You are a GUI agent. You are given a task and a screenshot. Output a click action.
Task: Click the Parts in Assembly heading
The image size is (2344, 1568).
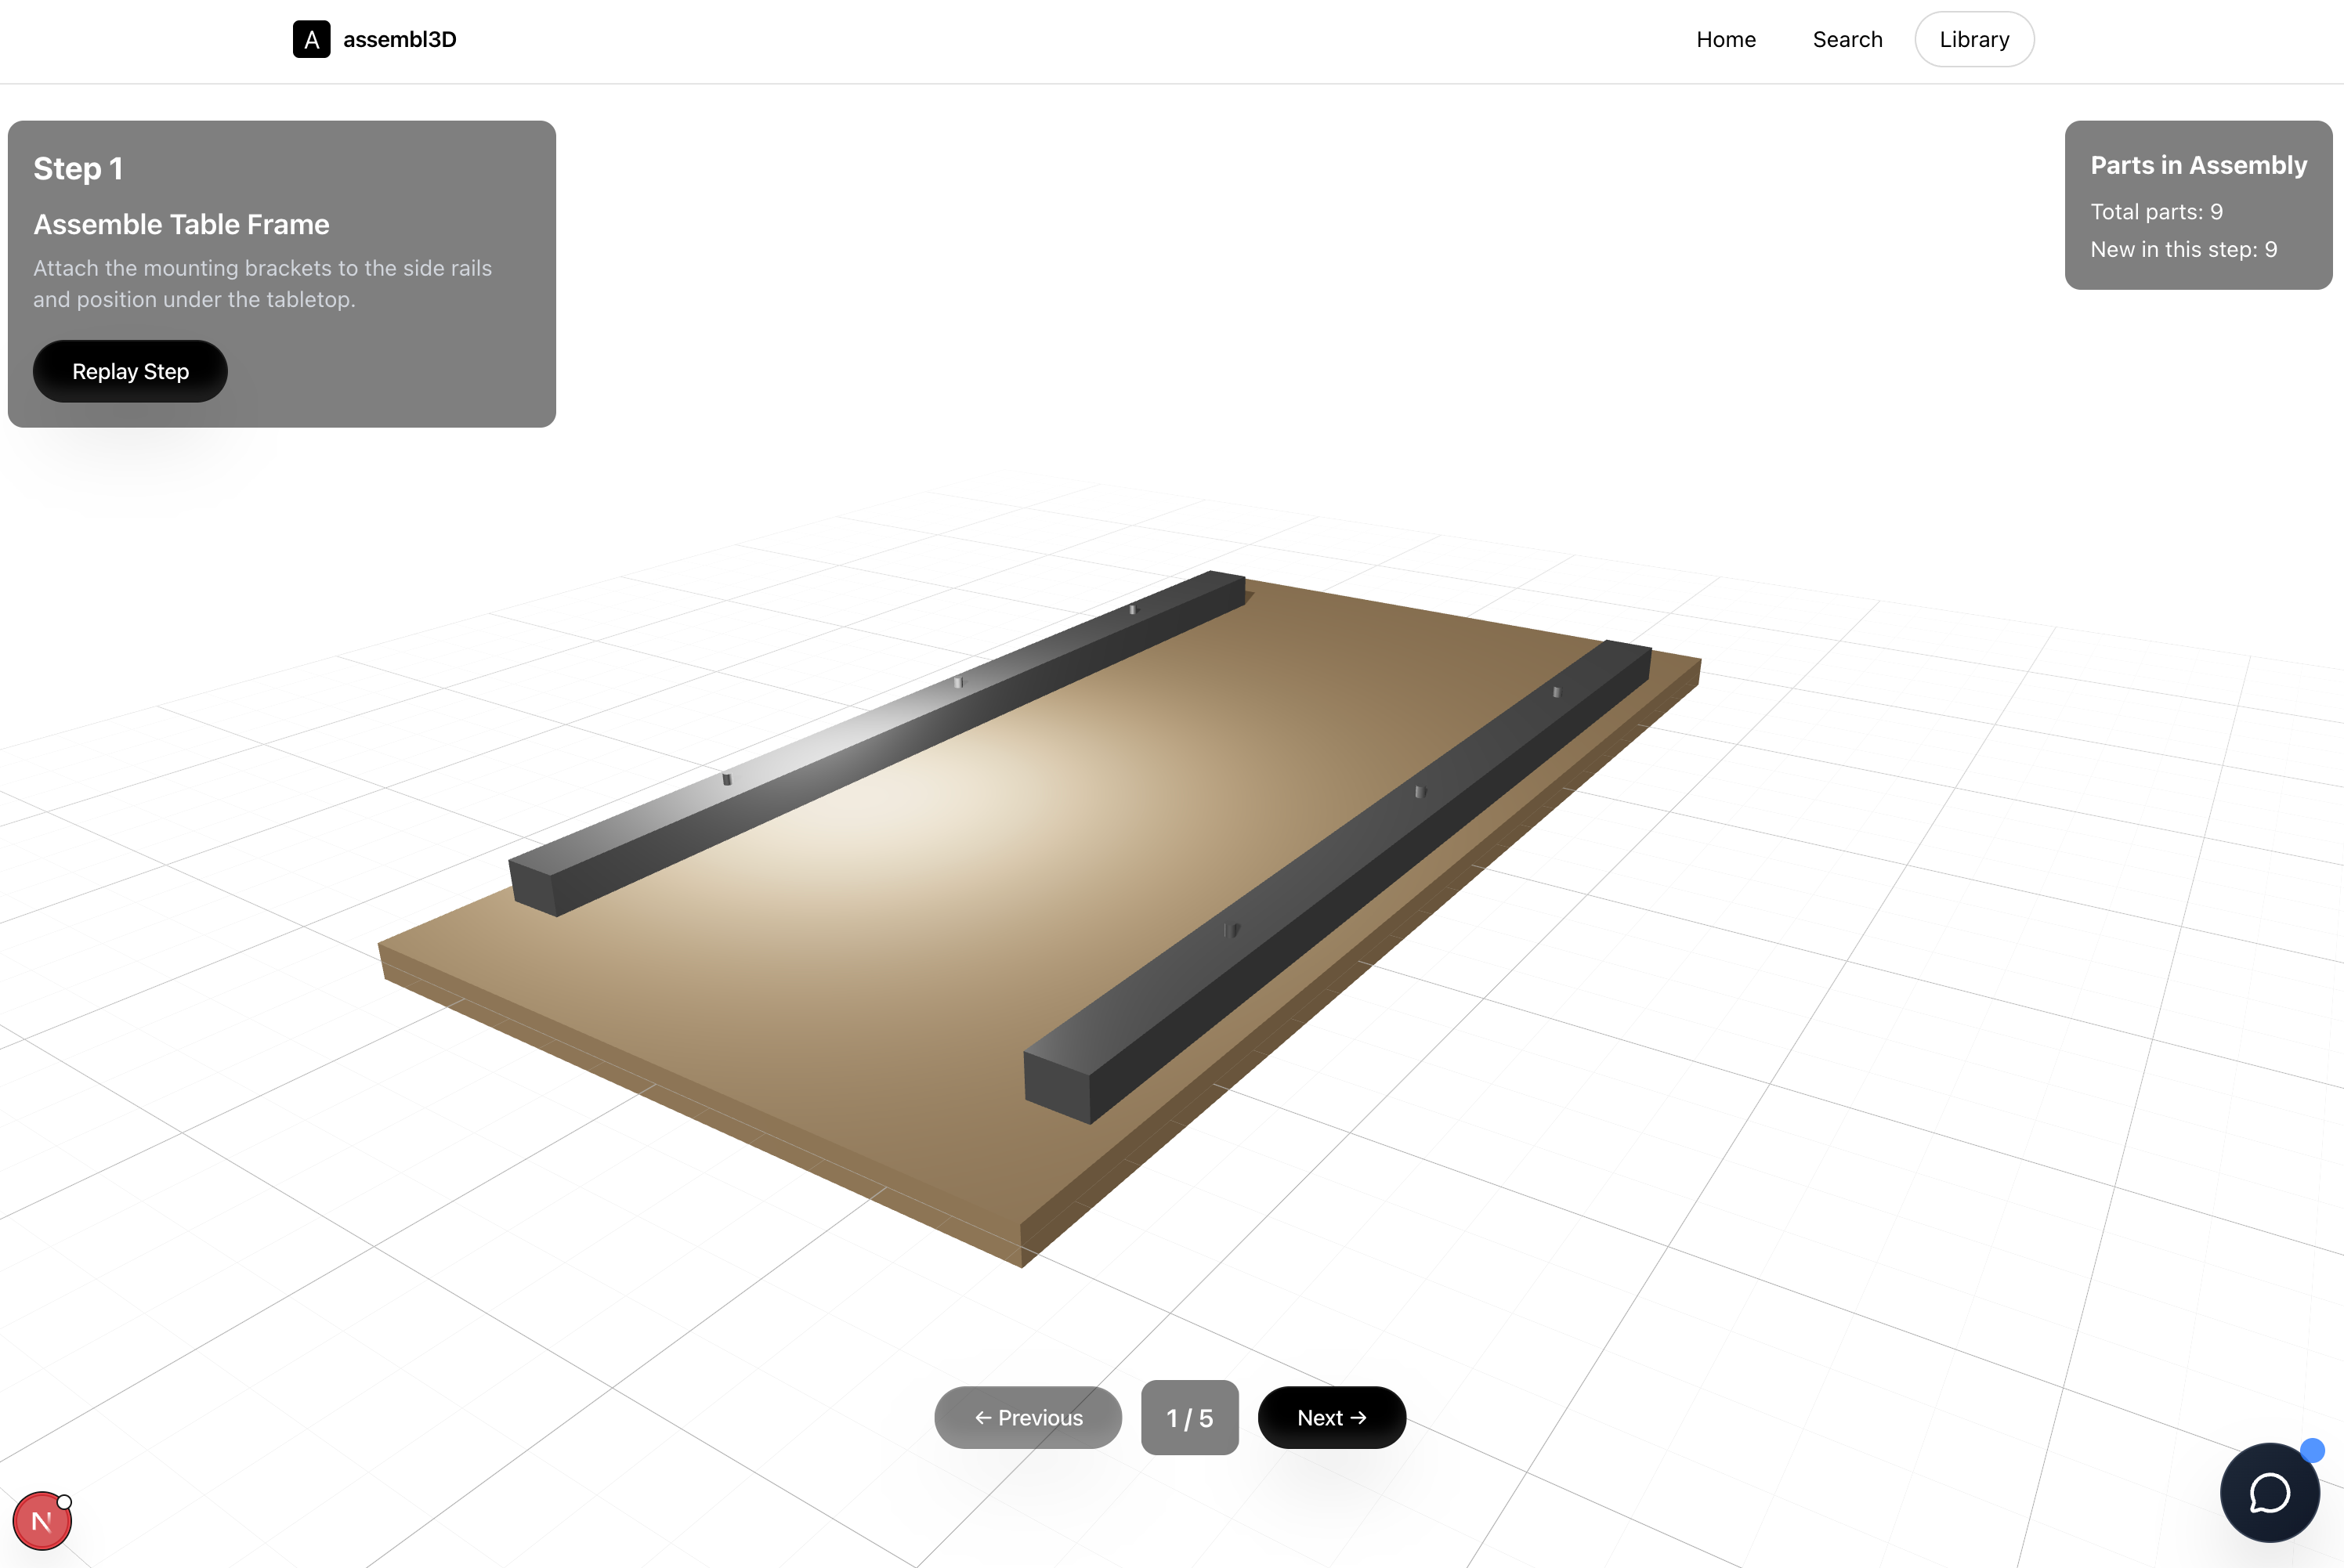pyautogui.click(x=2198, y=165)
